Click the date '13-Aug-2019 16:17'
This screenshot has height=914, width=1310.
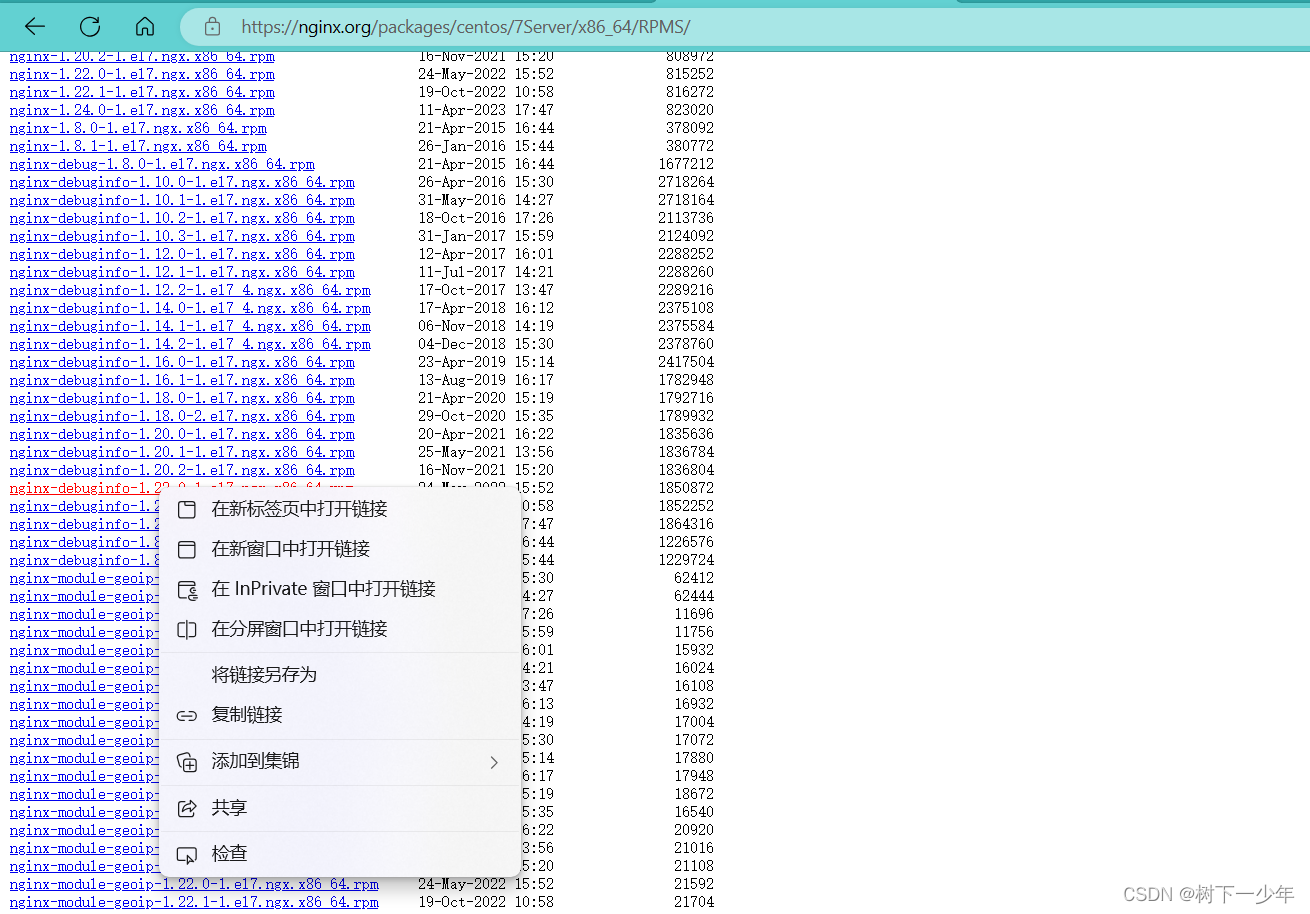(x=486, y=380)
